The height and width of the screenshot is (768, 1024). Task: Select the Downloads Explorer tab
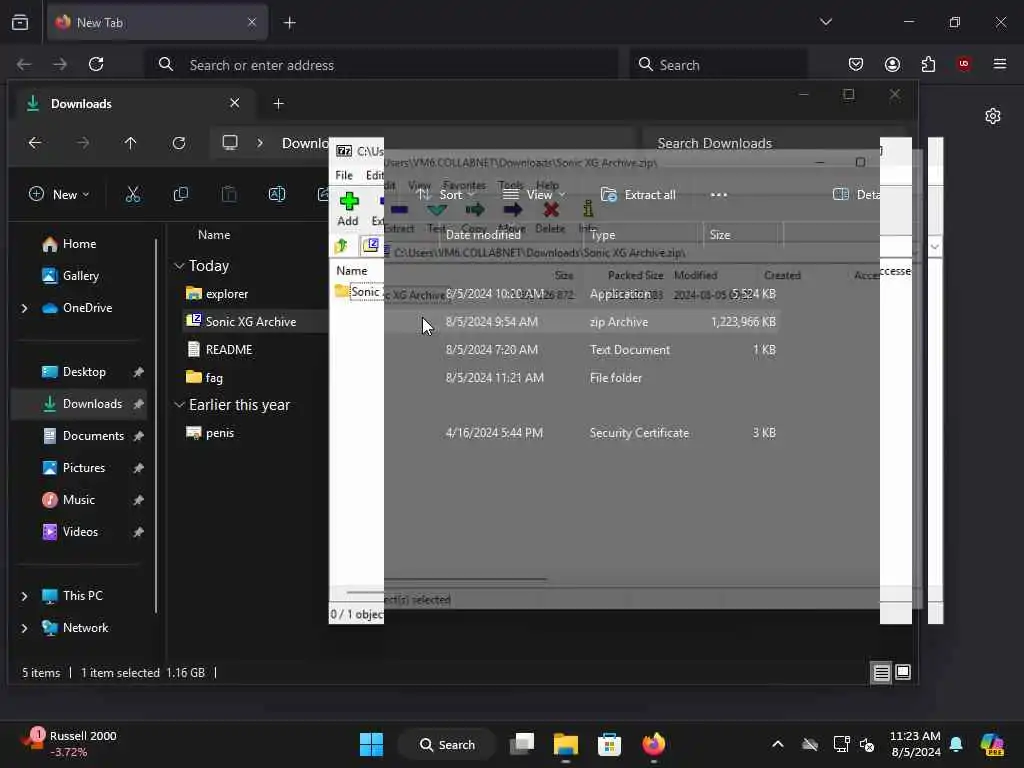(133, 104)
